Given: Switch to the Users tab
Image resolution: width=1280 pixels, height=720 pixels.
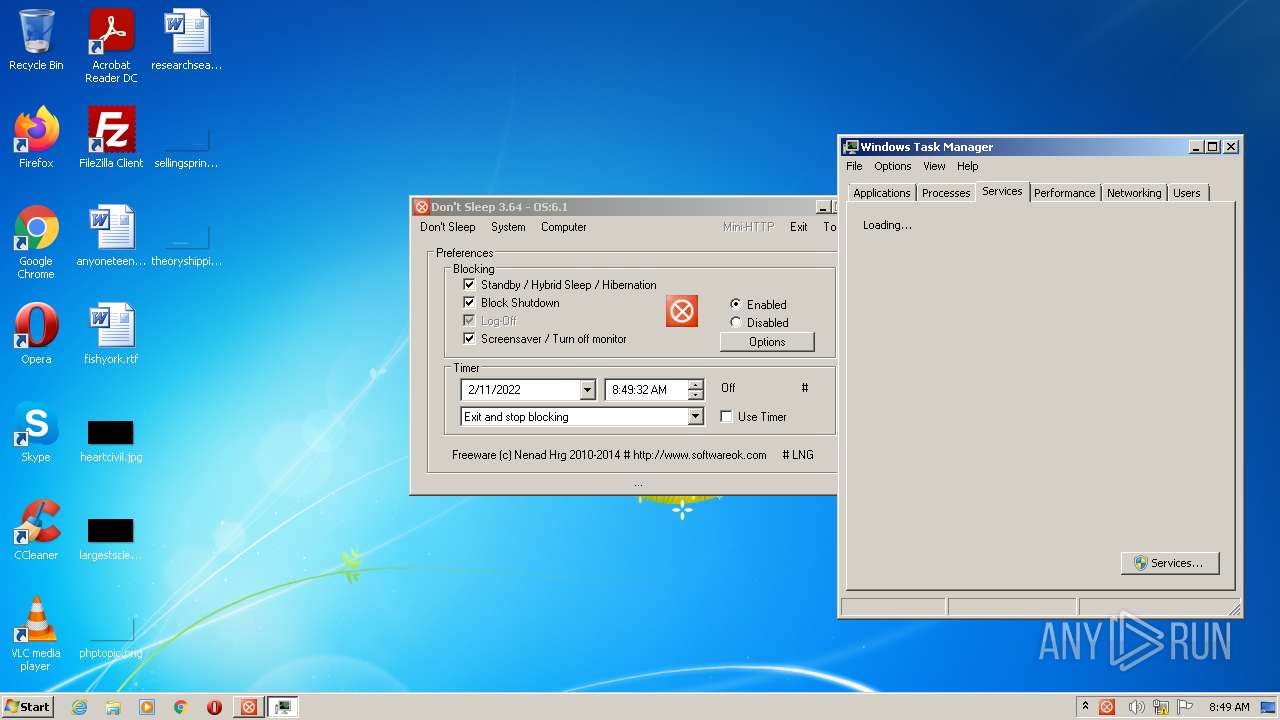Looking at the screenshot, I should 1187,193.
